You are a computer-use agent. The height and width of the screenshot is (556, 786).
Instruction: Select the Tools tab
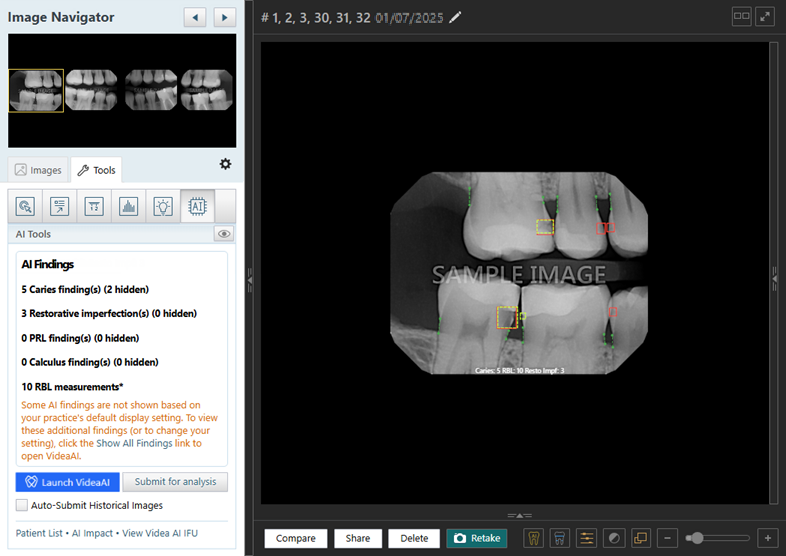[x=95, y=170]
